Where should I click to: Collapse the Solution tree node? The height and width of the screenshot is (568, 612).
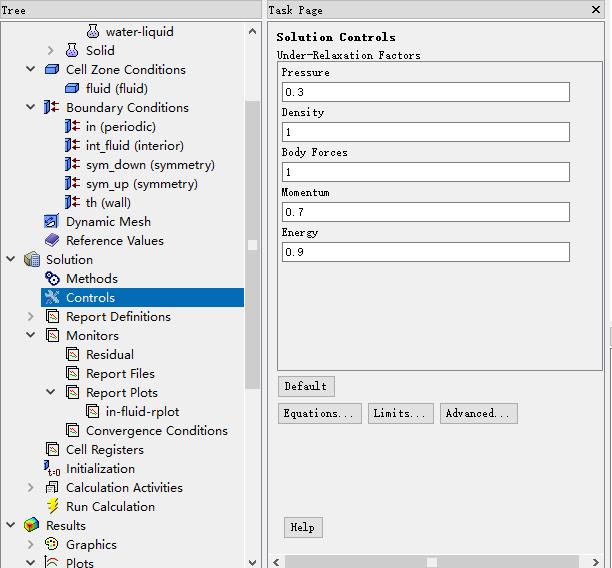point(11,259)
